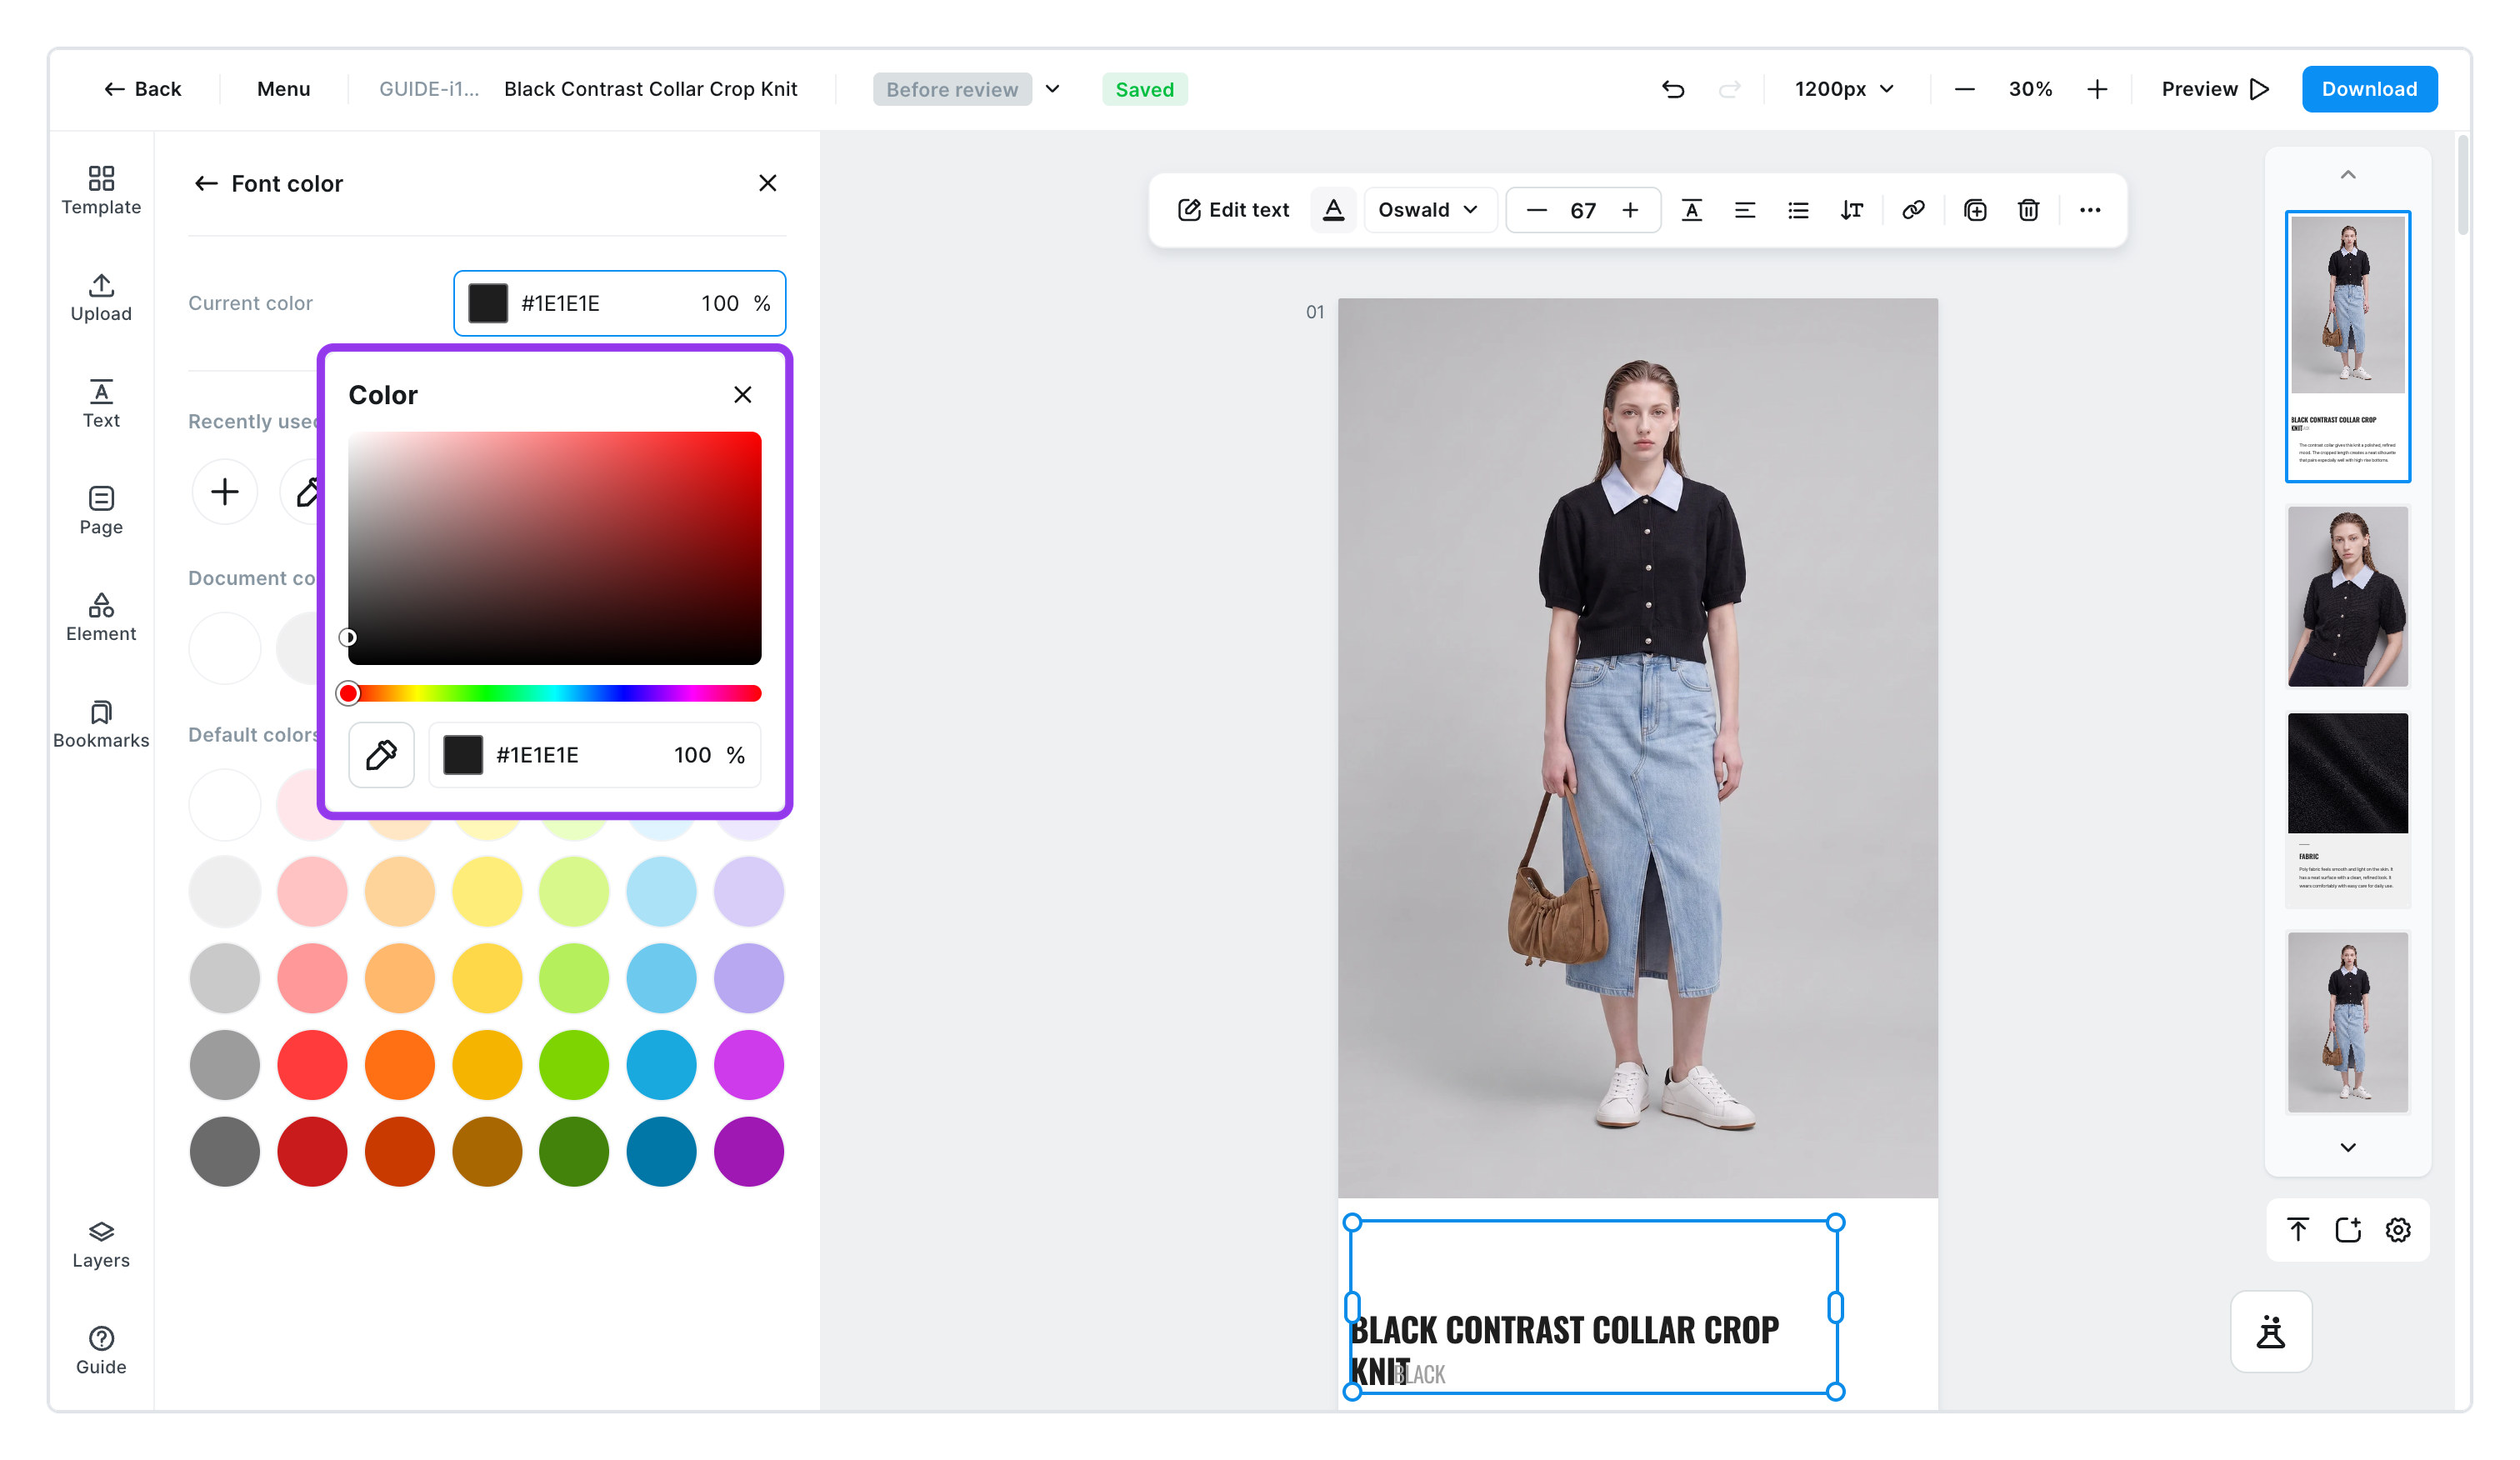This screenshot has height=1460, width=2520.
Task: Open the Template sidebar panel
Action: 101,191
